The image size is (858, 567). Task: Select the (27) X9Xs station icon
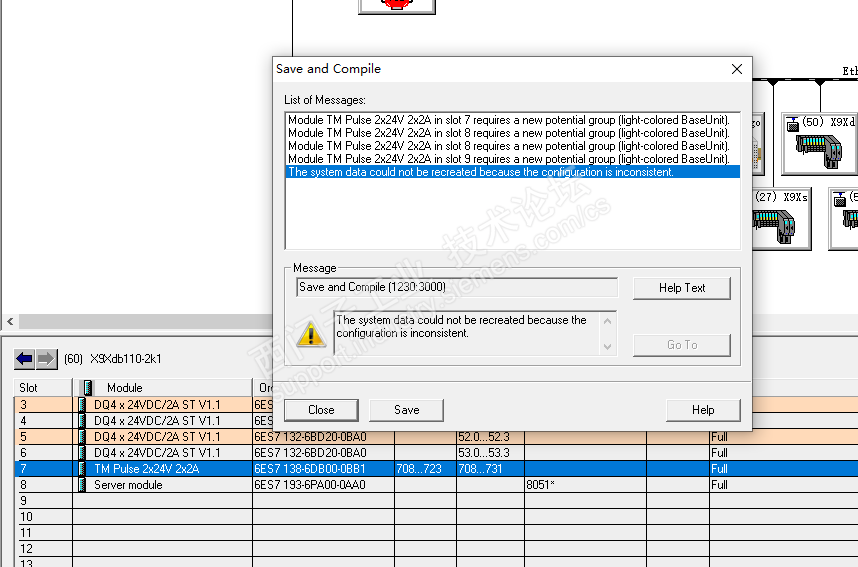(x=781, y=219)
